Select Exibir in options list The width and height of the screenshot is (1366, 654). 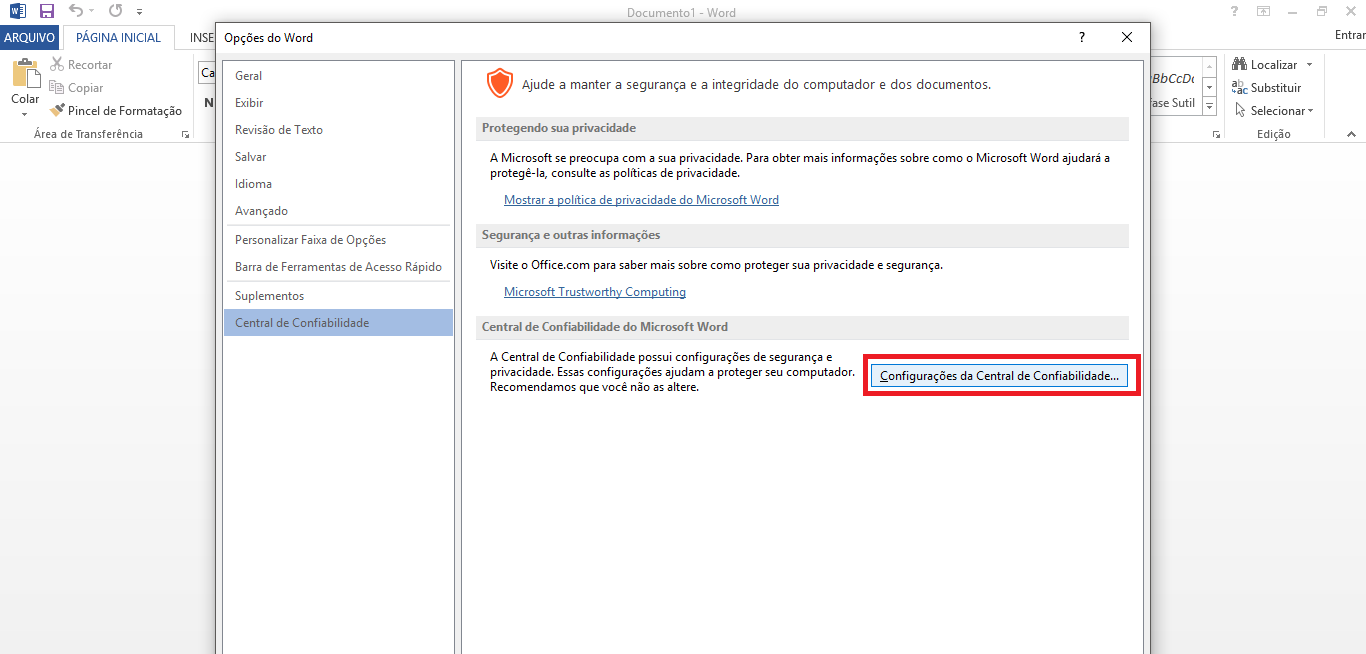click(338, 103)
